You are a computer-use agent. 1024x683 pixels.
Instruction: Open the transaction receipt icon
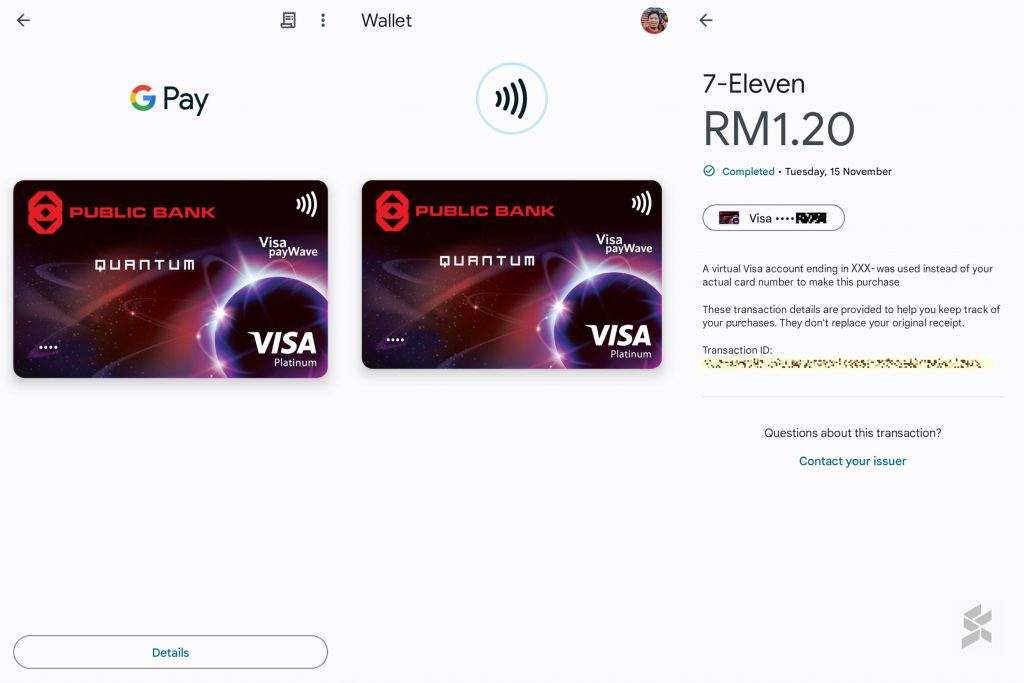pos(288,20)
